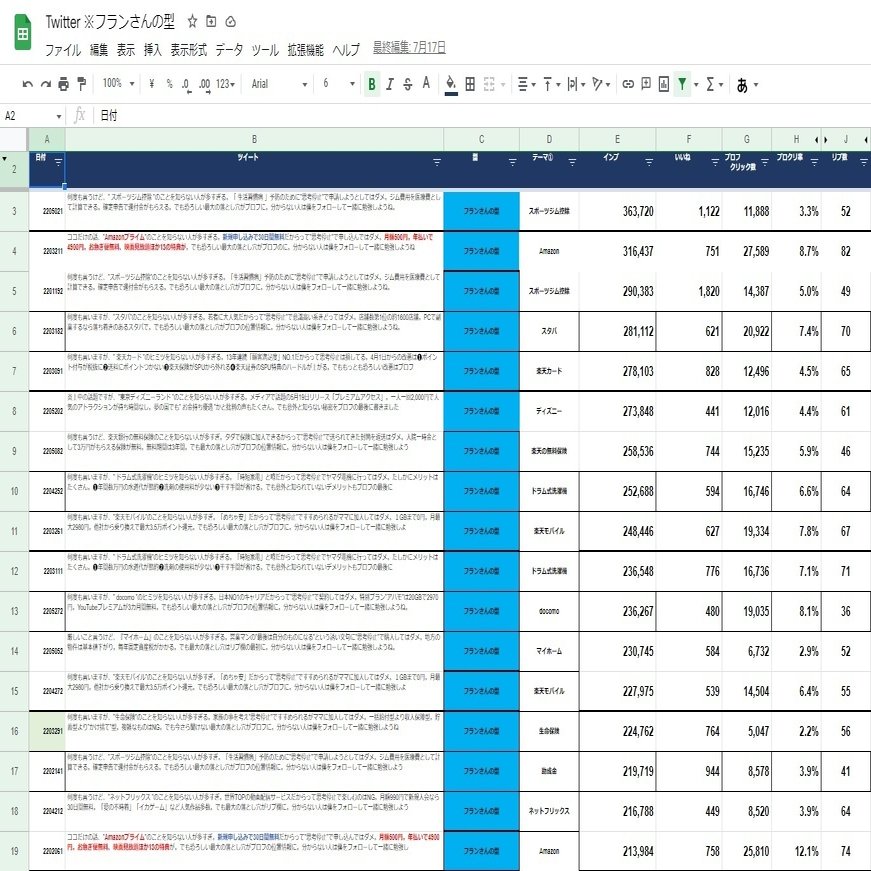Open filter views dropdown arrow
The image size is (871, 871).
tap(696, 85)
